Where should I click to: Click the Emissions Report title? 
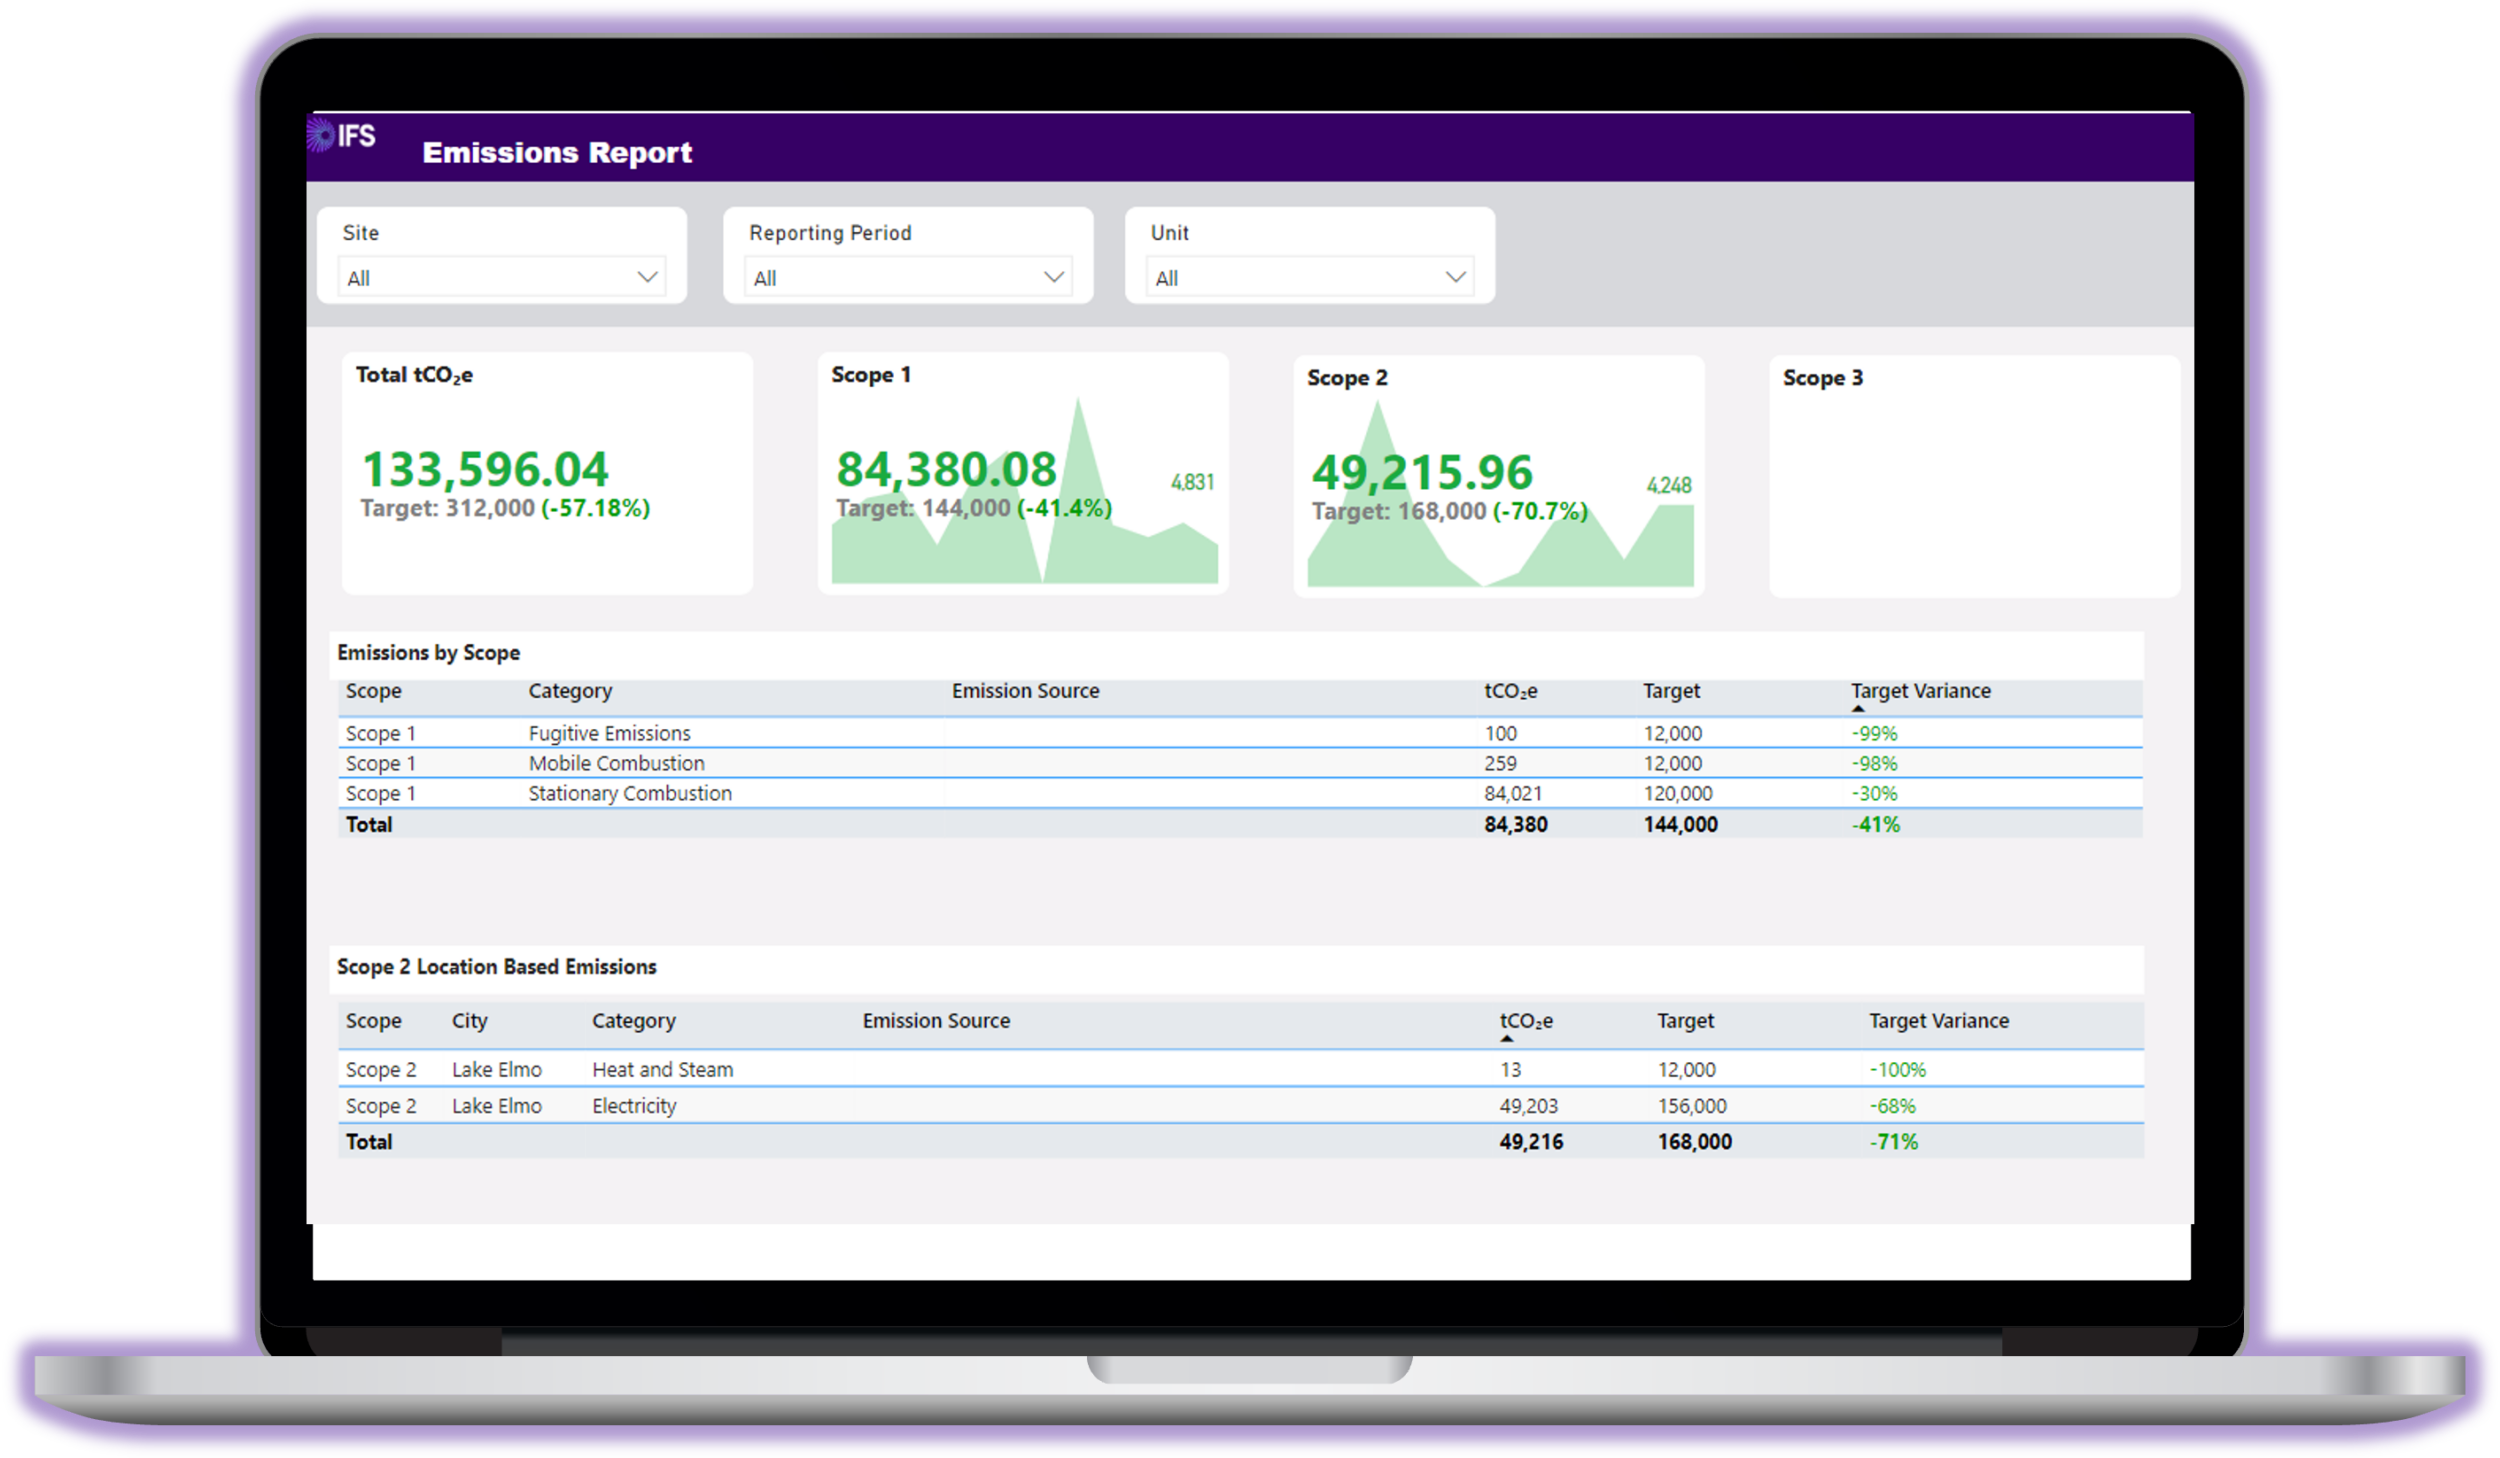557,152
